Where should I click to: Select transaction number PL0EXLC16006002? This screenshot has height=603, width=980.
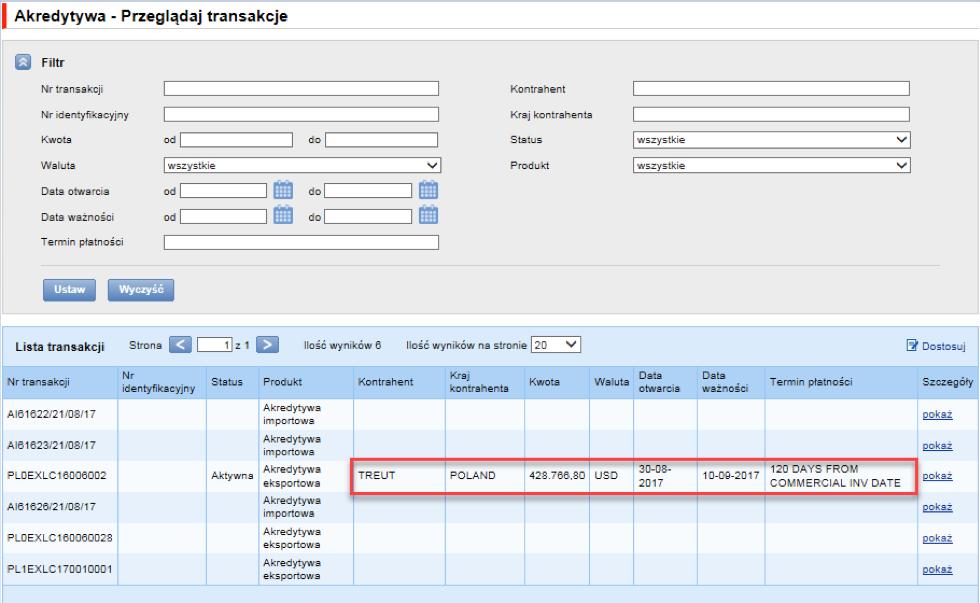tap(57, 476)
